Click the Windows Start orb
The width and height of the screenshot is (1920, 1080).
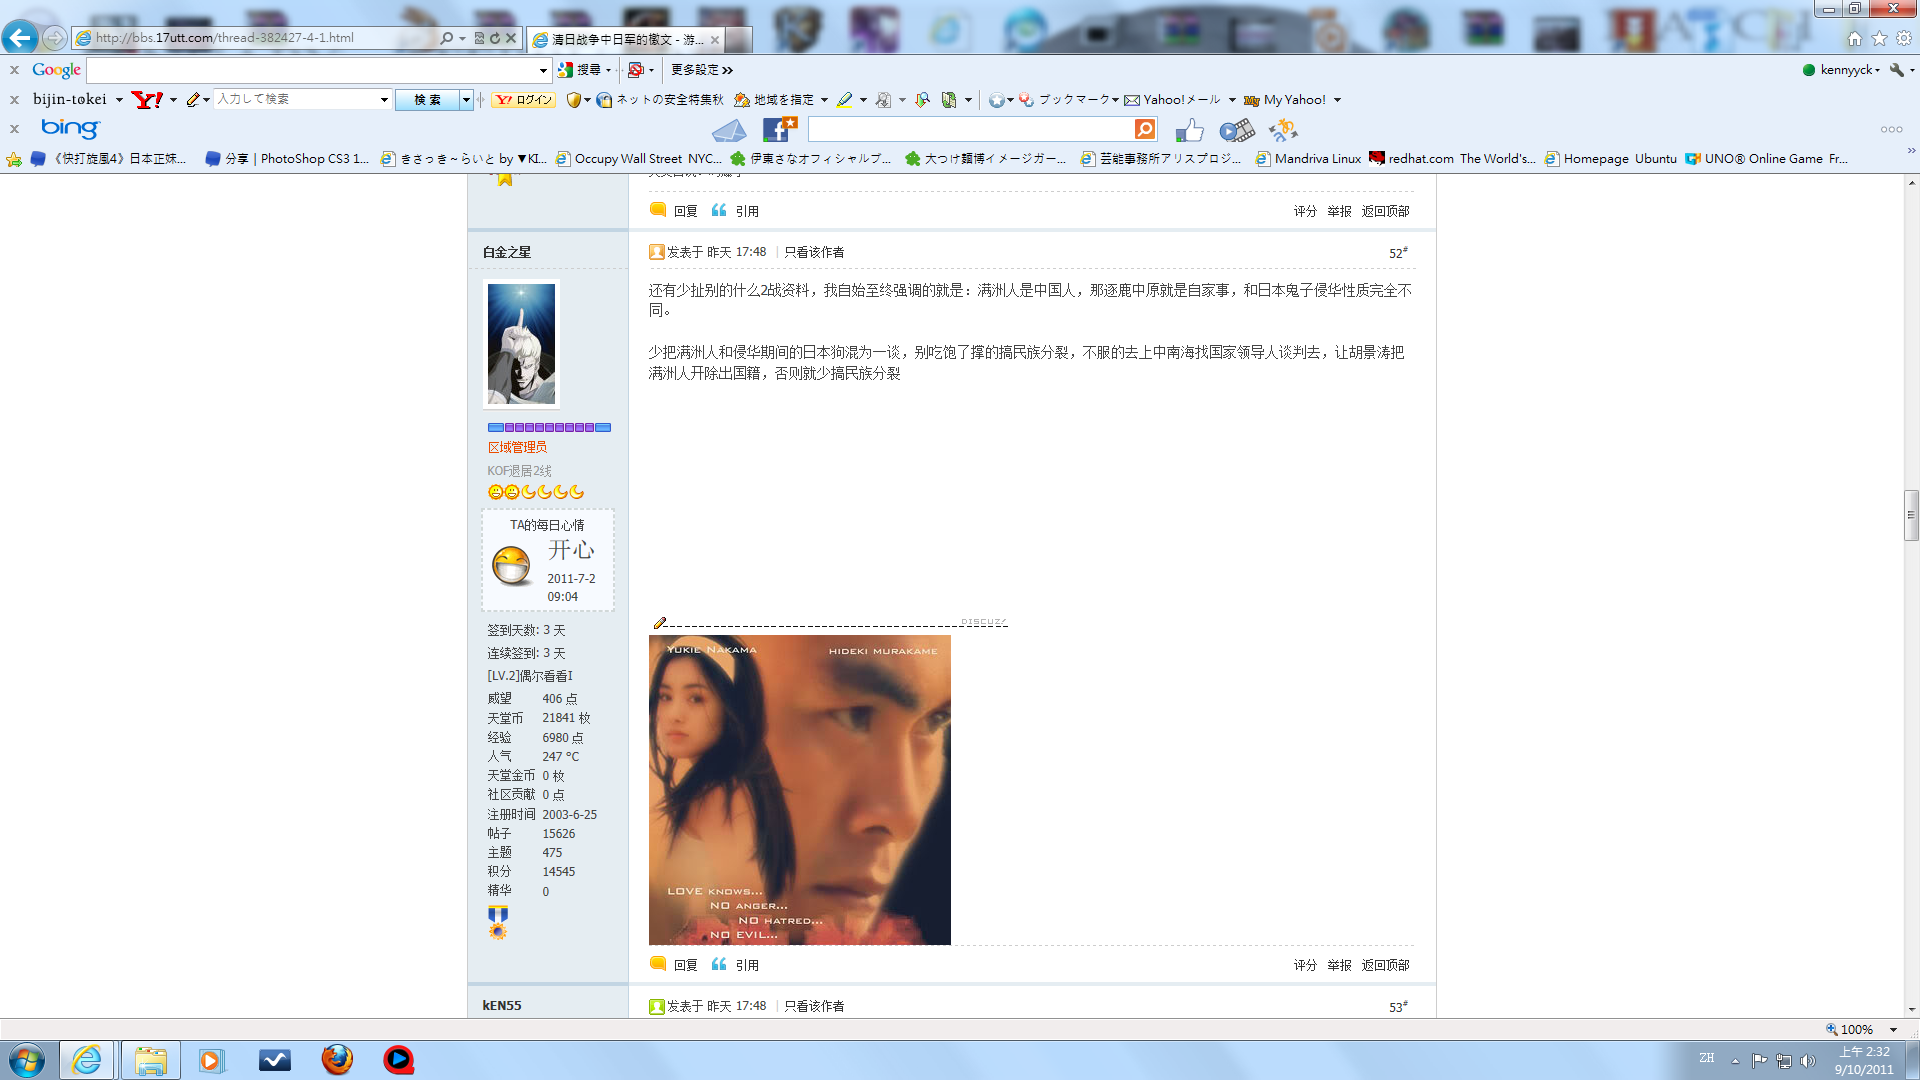pos(27,1060)
